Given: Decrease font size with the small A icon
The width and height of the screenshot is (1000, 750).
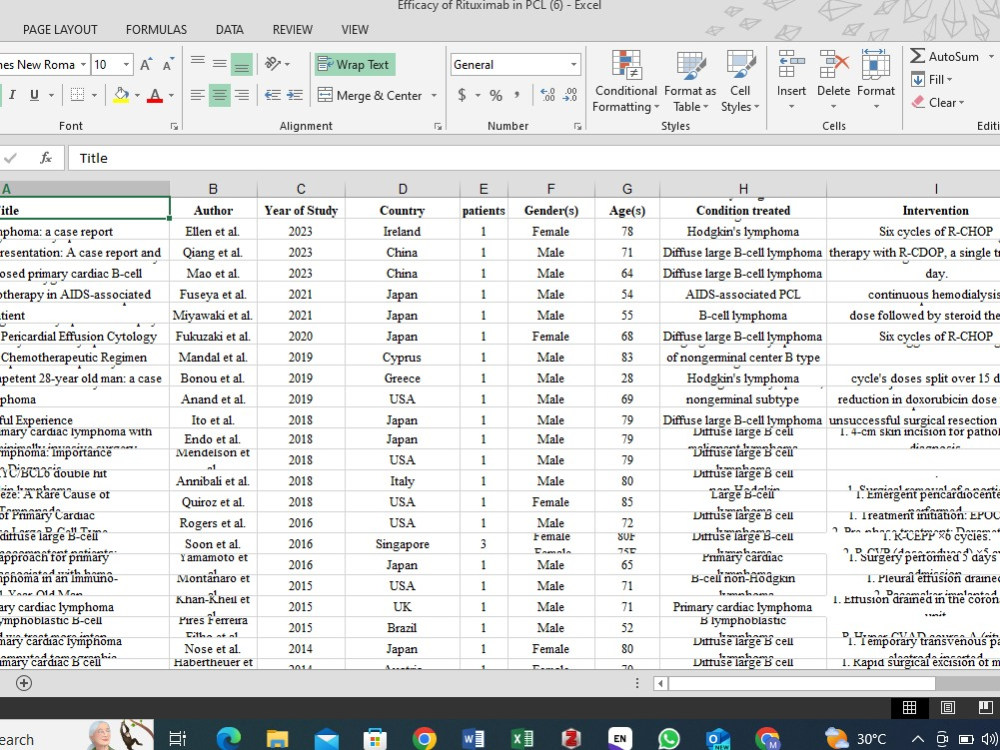Looking at the screenshot, I should pyautogui.click(x=168, y=64).
